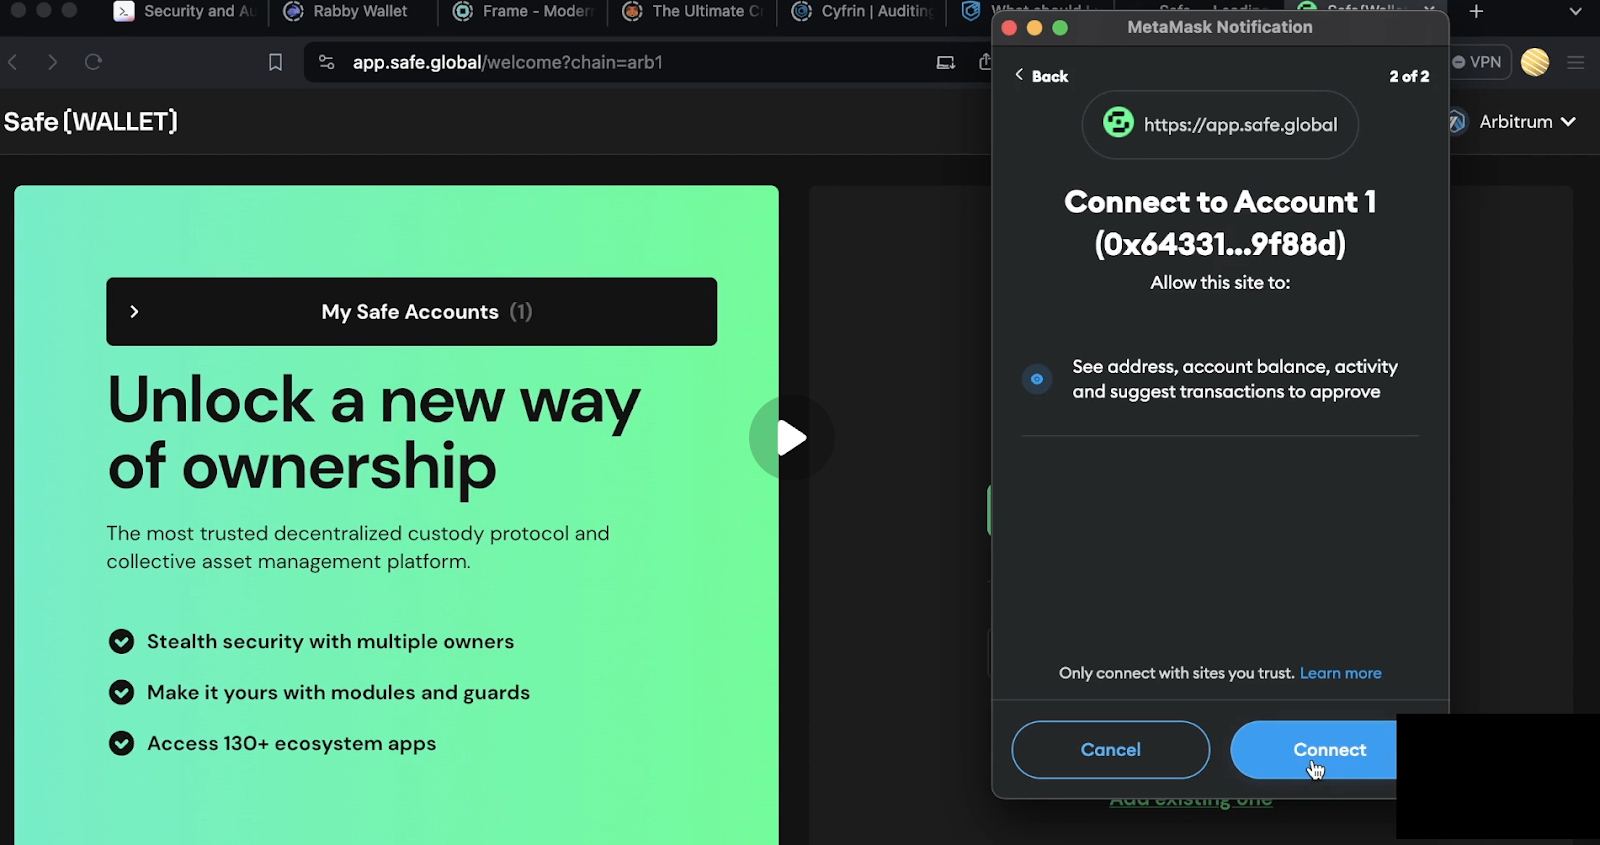The height and width of the screenshot is (845, 1600).
Task: Click Cancel in MetaMask popup
Action: pos(1110,750)
